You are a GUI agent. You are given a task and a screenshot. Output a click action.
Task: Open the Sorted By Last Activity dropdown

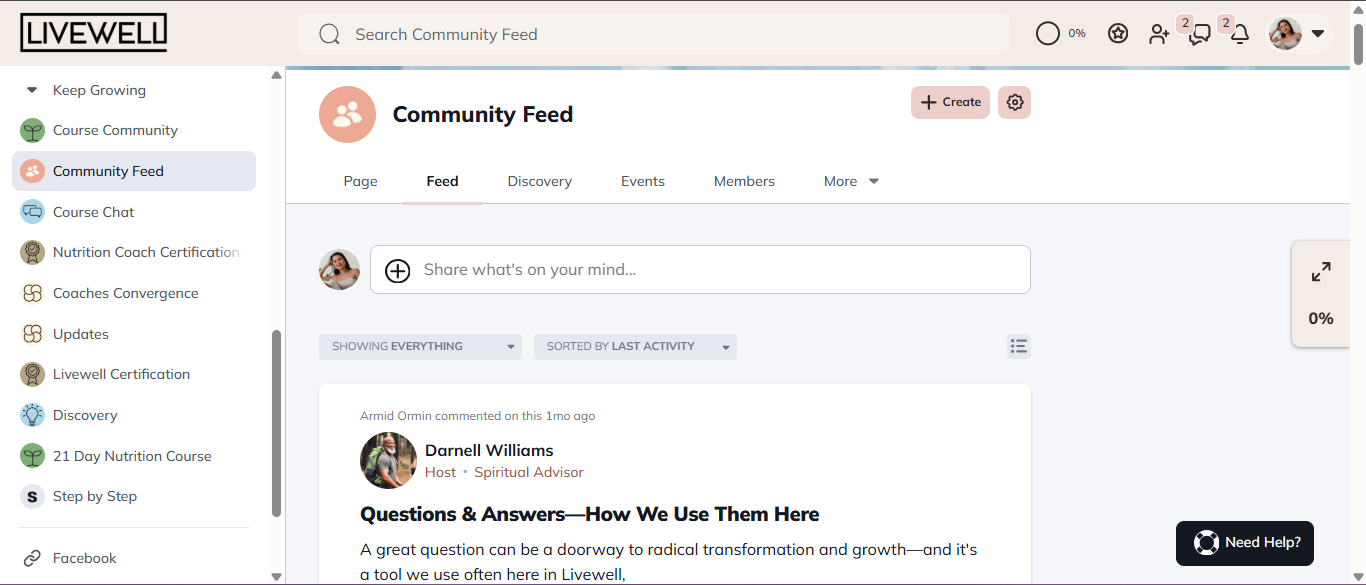click(635, 346)
